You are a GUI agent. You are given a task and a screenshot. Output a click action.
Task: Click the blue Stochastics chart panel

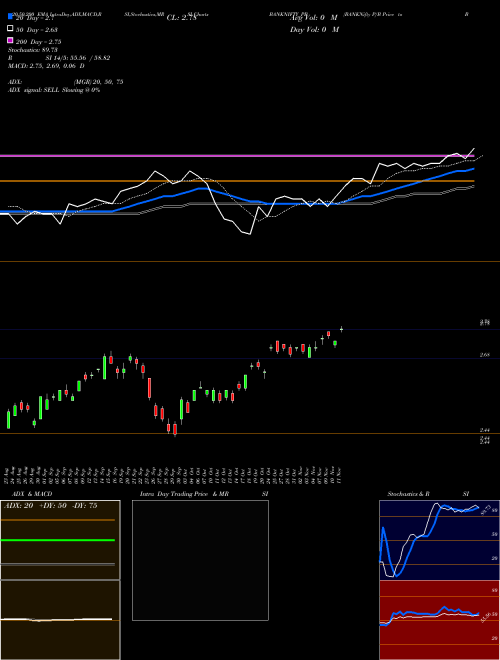[x=439, y=540]
